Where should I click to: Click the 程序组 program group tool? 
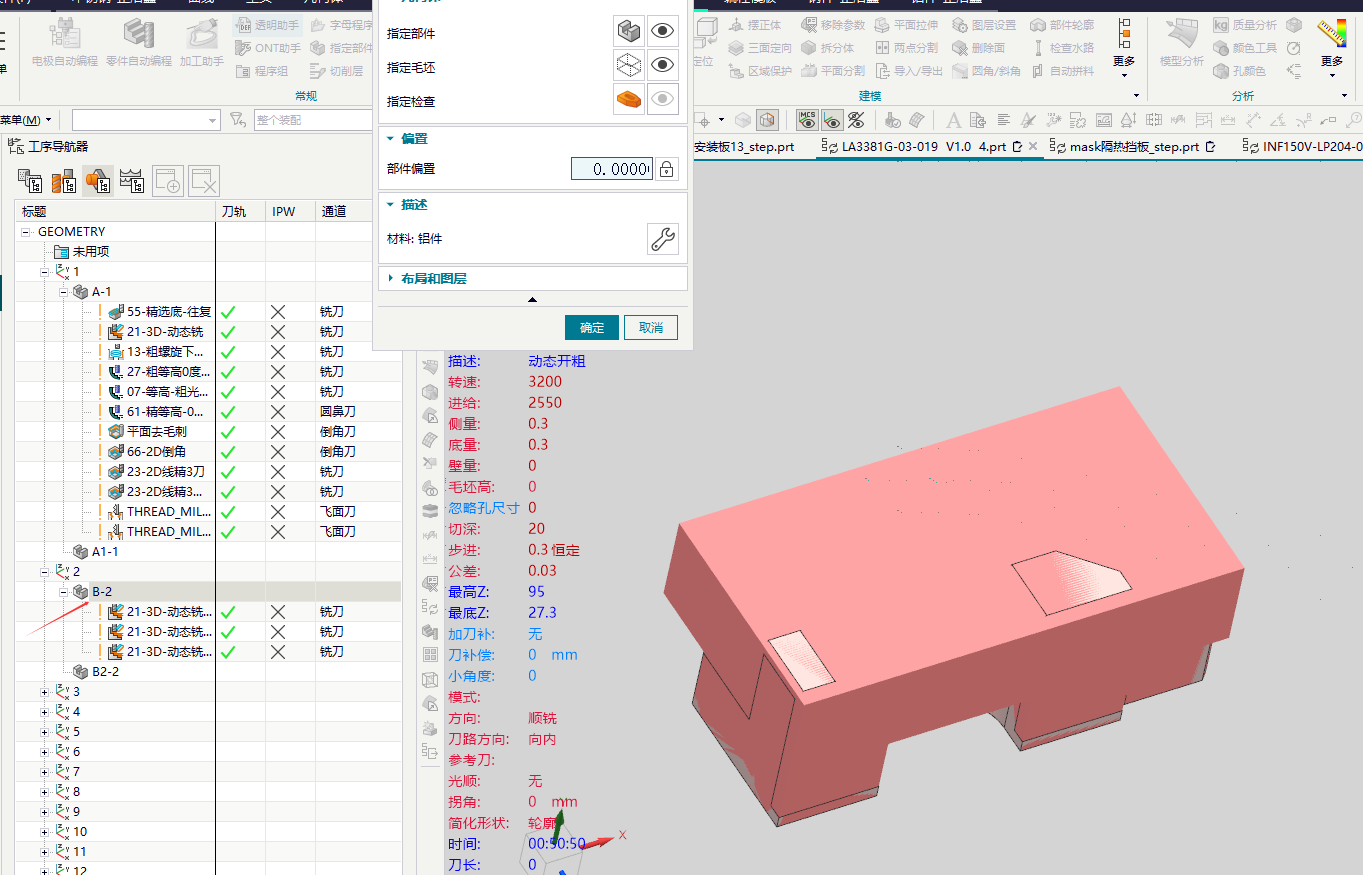[x=262, y=71]
